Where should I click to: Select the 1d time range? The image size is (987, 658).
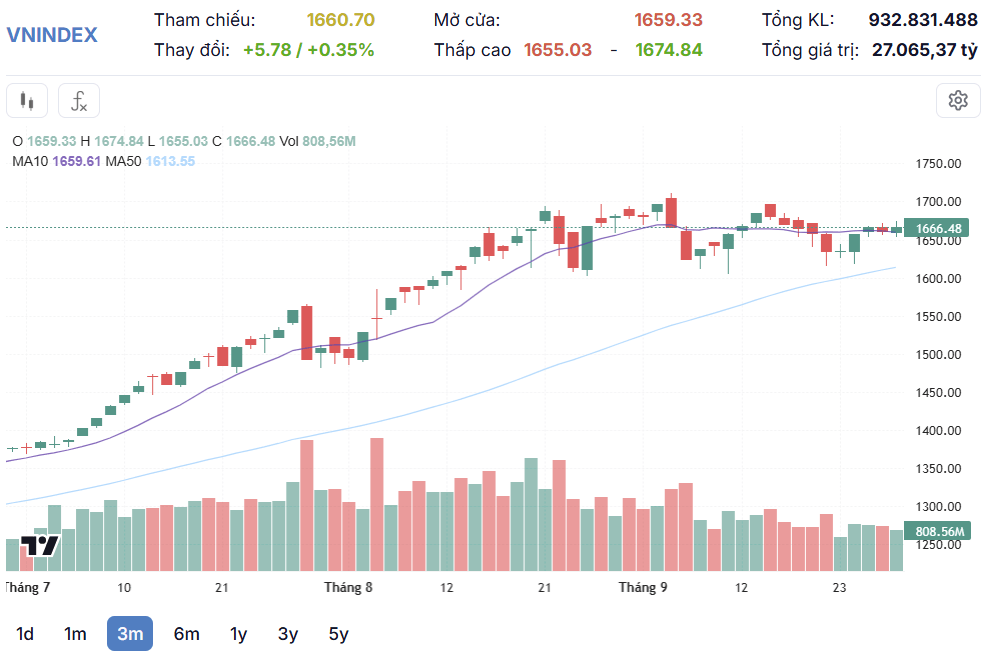click(x=25, y=633)
